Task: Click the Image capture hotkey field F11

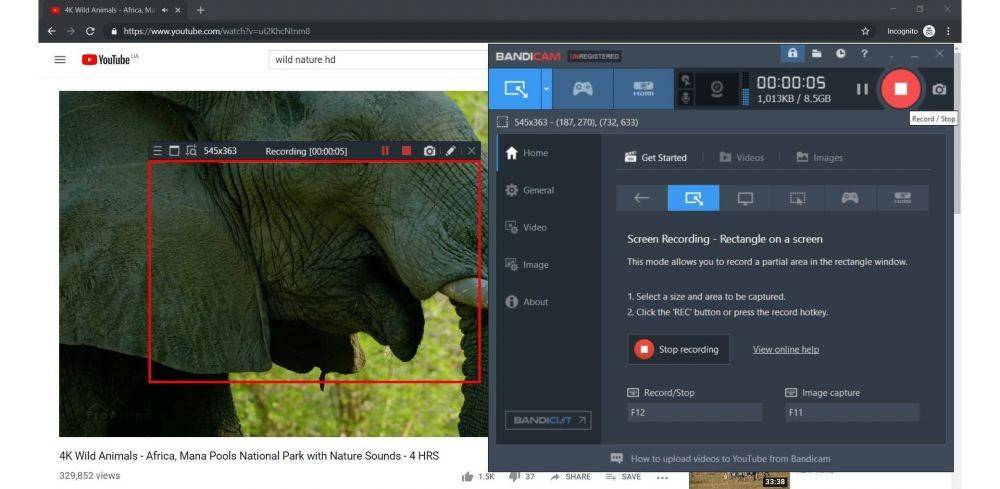Action: coord(852,412)
